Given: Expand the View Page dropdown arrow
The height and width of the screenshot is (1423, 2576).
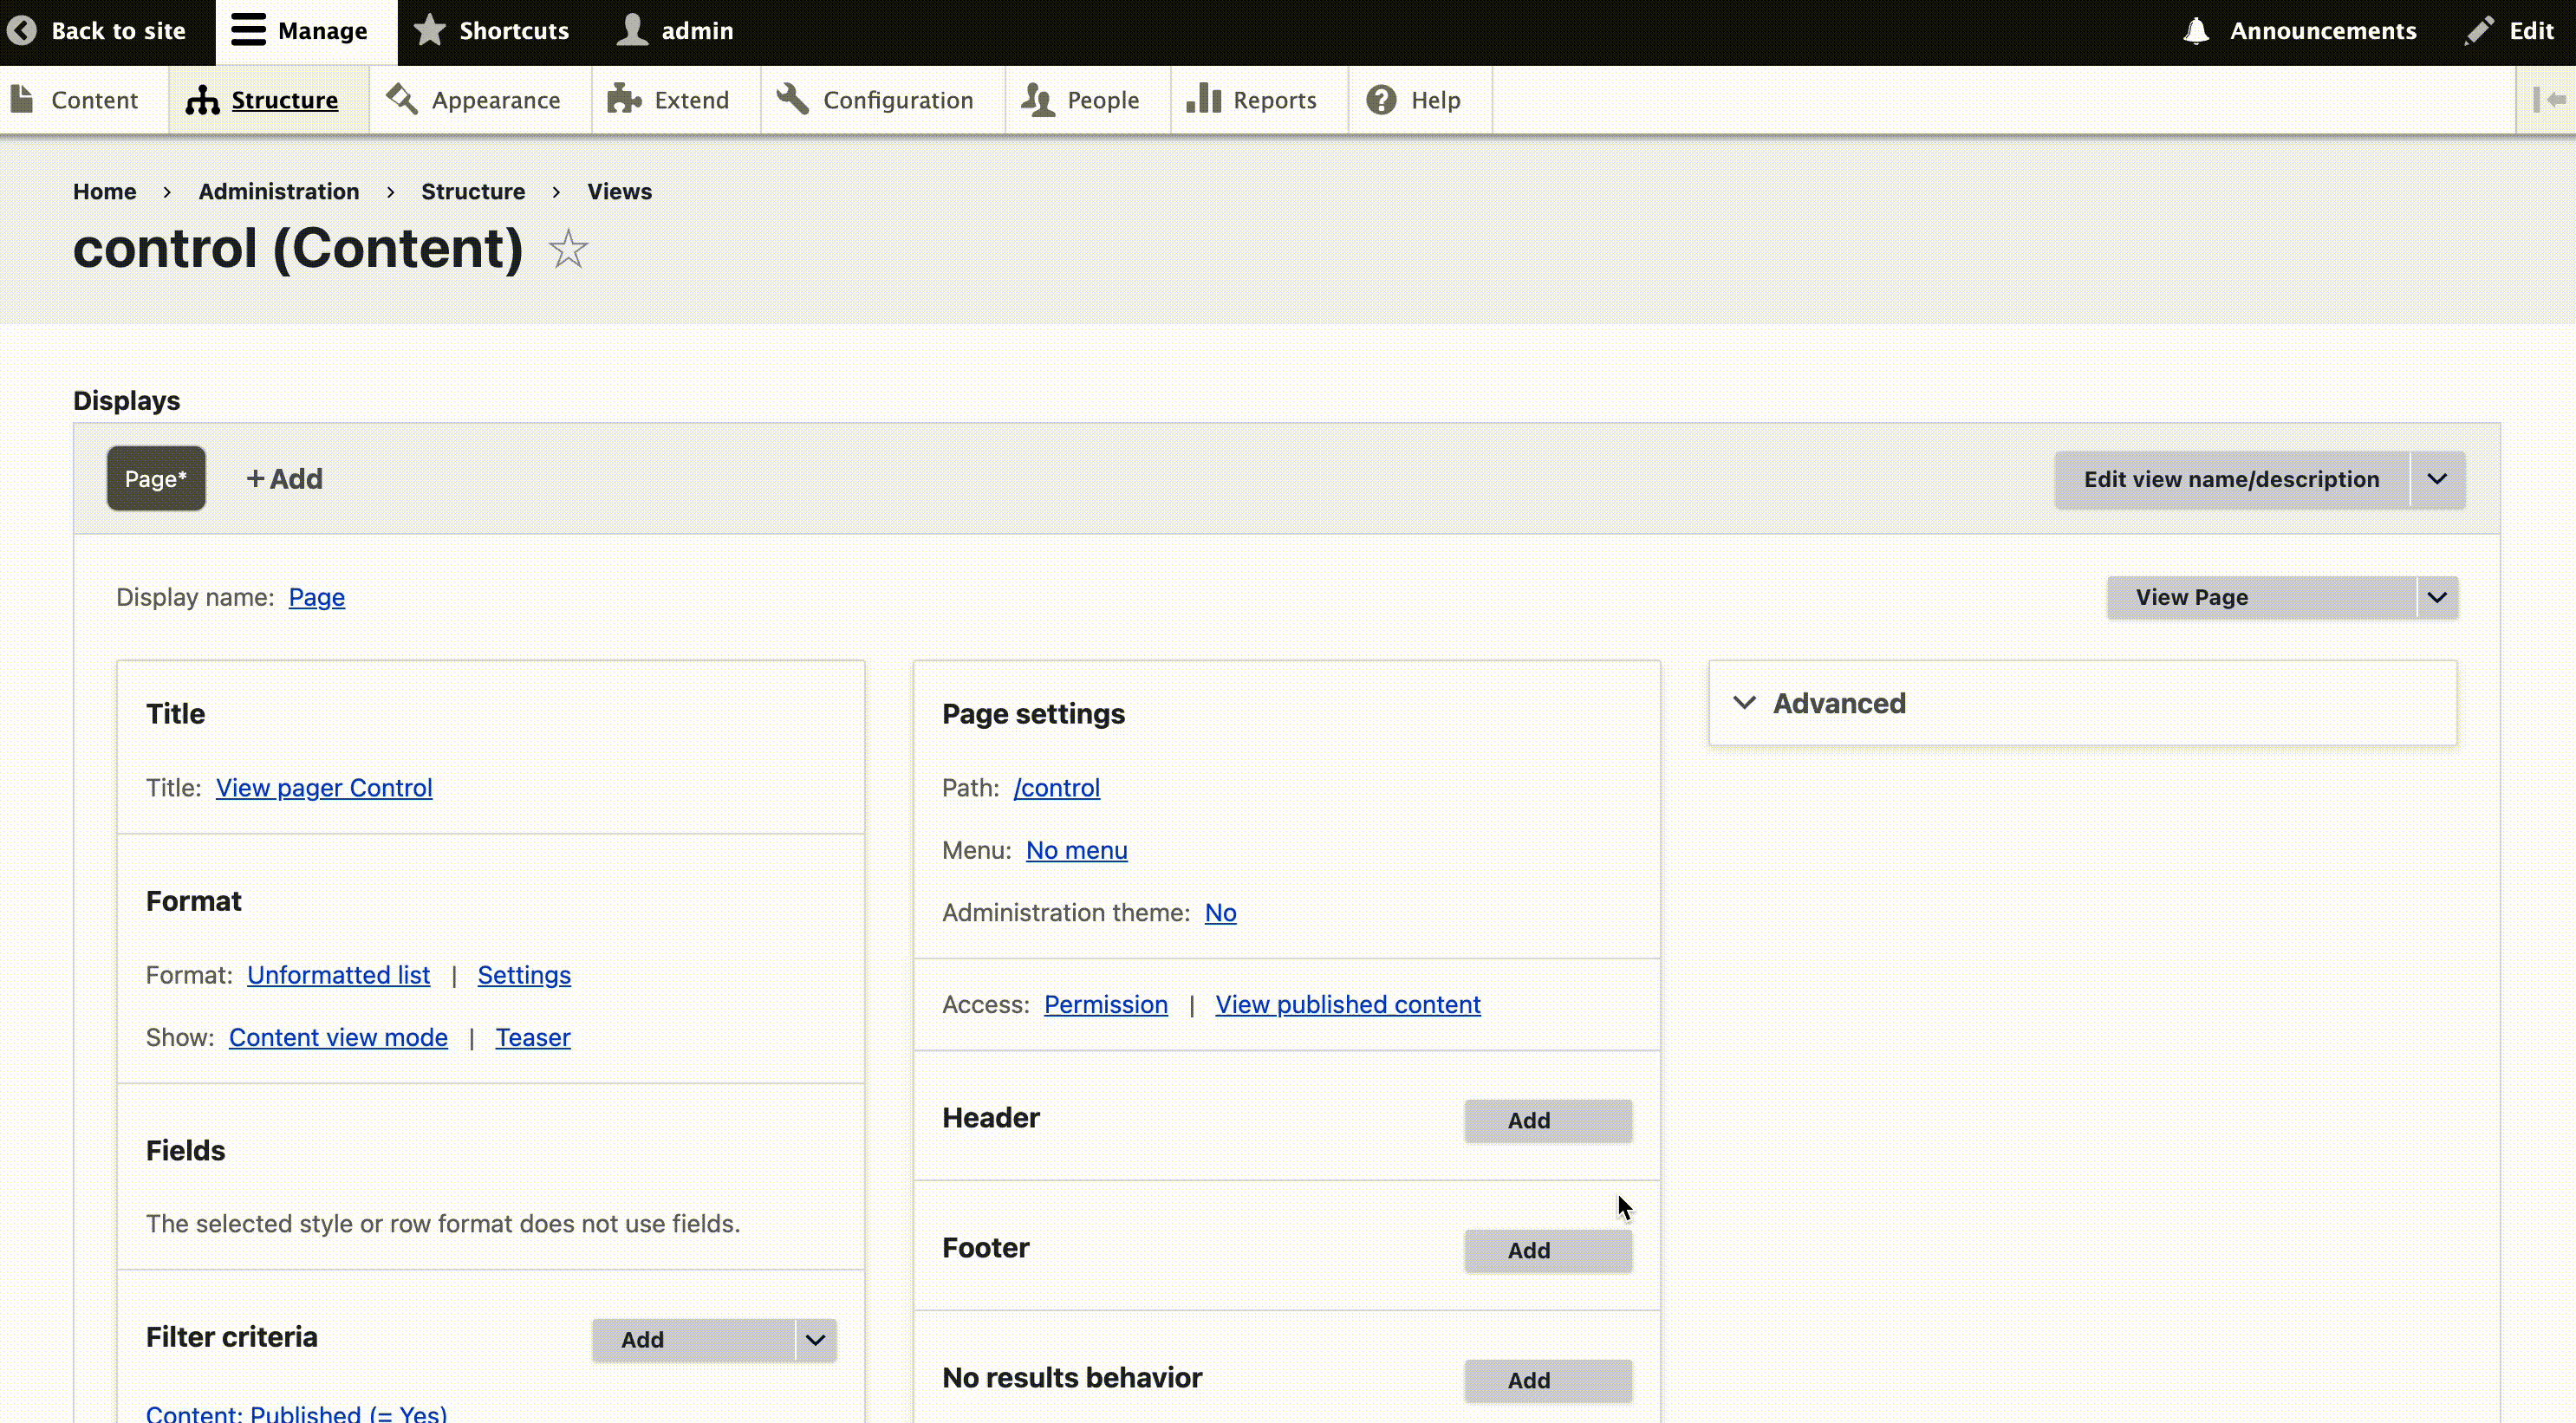Looking at the screenshot, I should (2437, 598).
